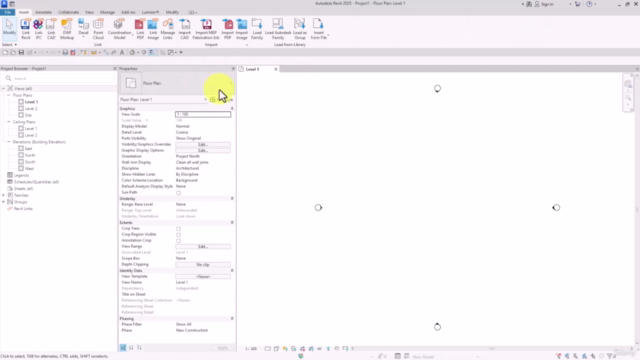
Task: Click the View Scale input field
Action: point(203,114)
